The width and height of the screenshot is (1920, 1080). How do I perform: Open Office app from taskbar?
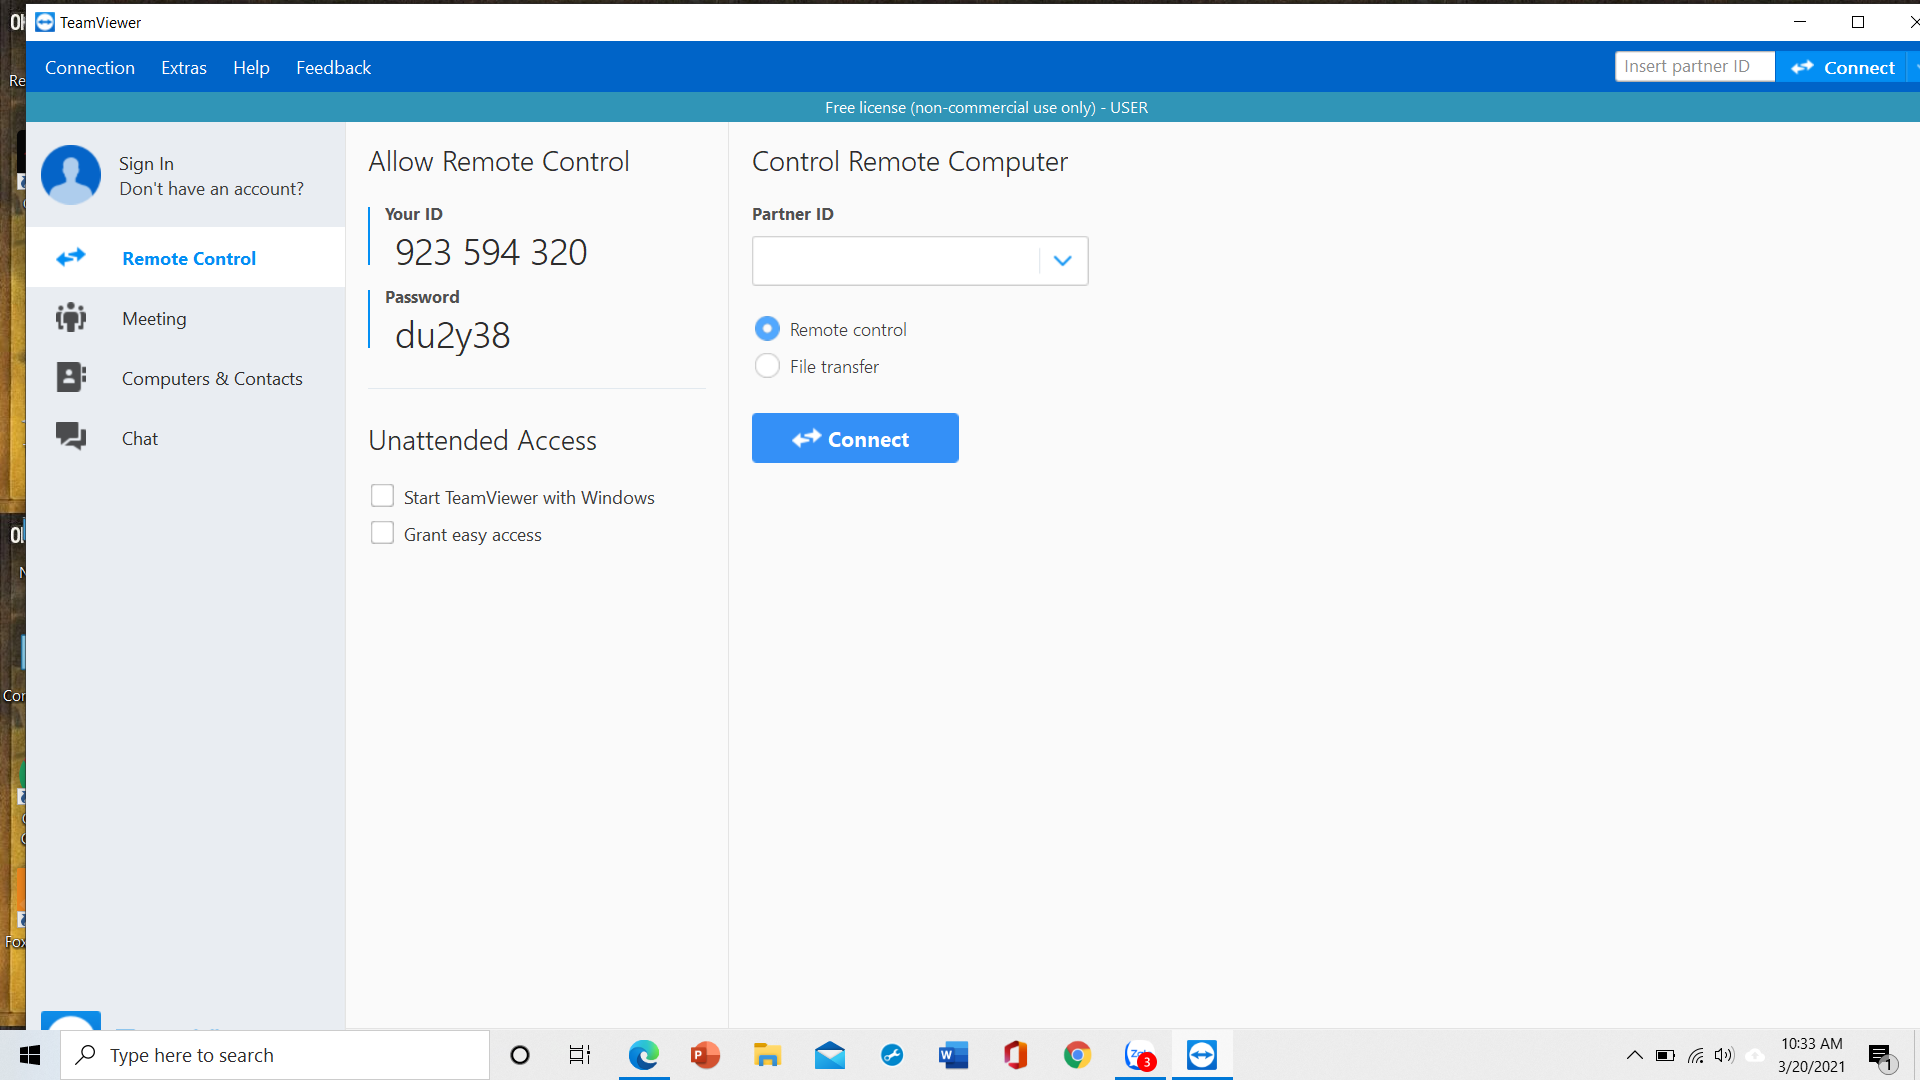click(x=1015, y=1055)
